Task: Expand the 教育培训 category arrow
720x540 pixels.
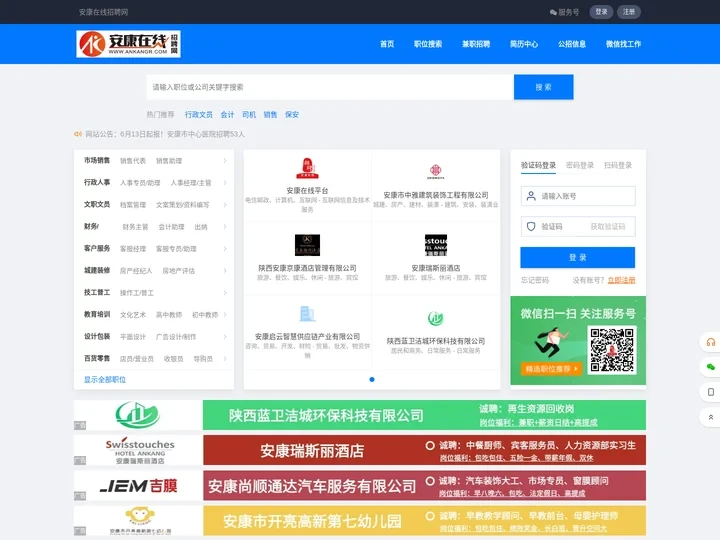Action: [225, 315]
